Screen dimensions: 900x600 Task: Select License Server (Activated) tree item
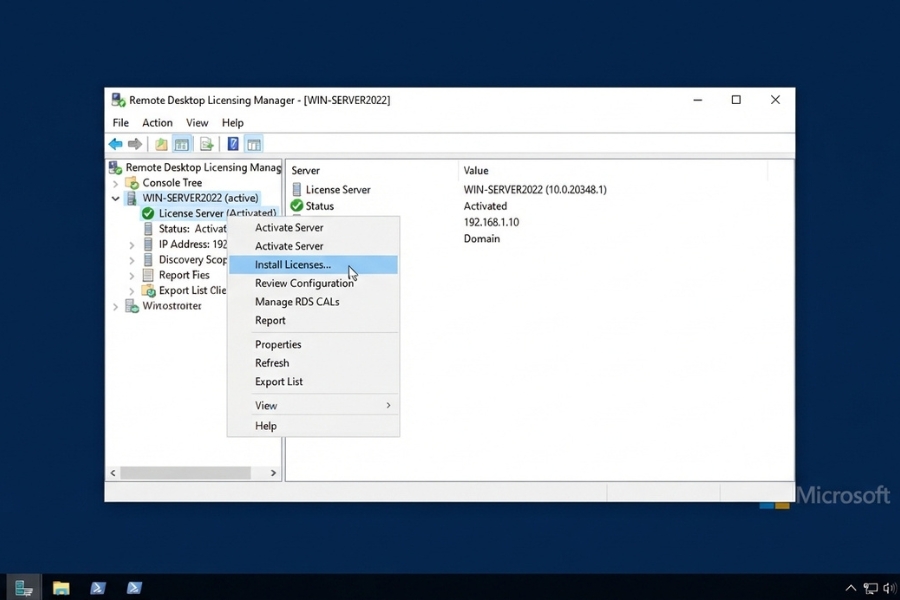click(x=217, y=213)
